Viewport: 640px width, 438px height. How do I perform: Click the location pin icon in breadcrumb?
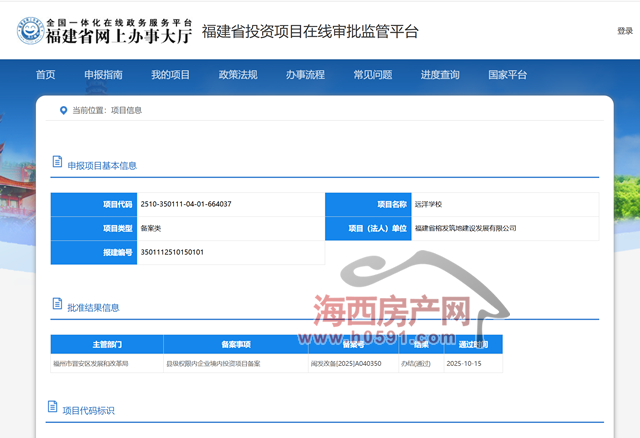62,111
